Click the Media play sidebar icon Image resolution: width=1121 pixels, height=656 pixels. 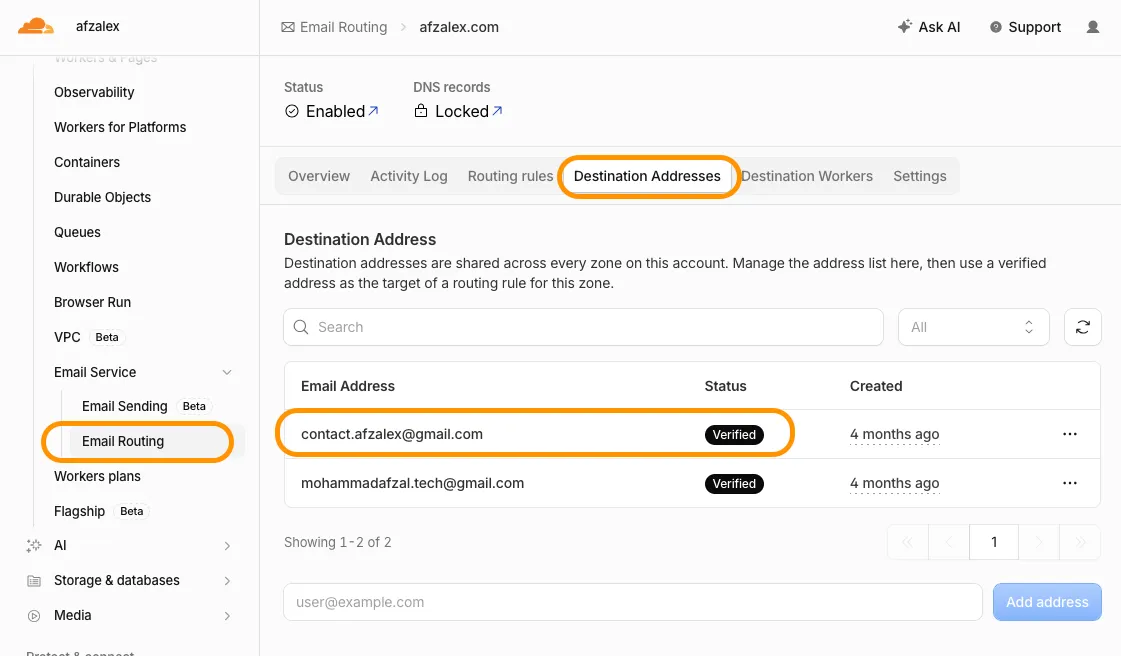point(34,615)
